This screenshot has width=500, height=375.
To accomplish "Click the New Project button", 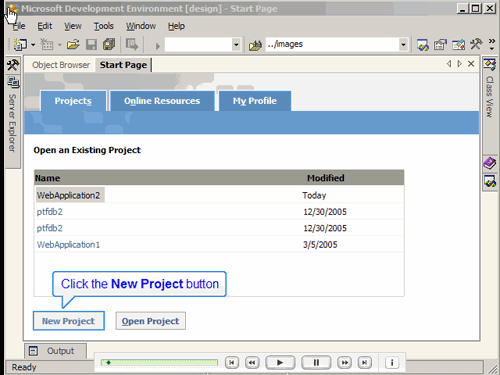I will click(x=69, y=321).
